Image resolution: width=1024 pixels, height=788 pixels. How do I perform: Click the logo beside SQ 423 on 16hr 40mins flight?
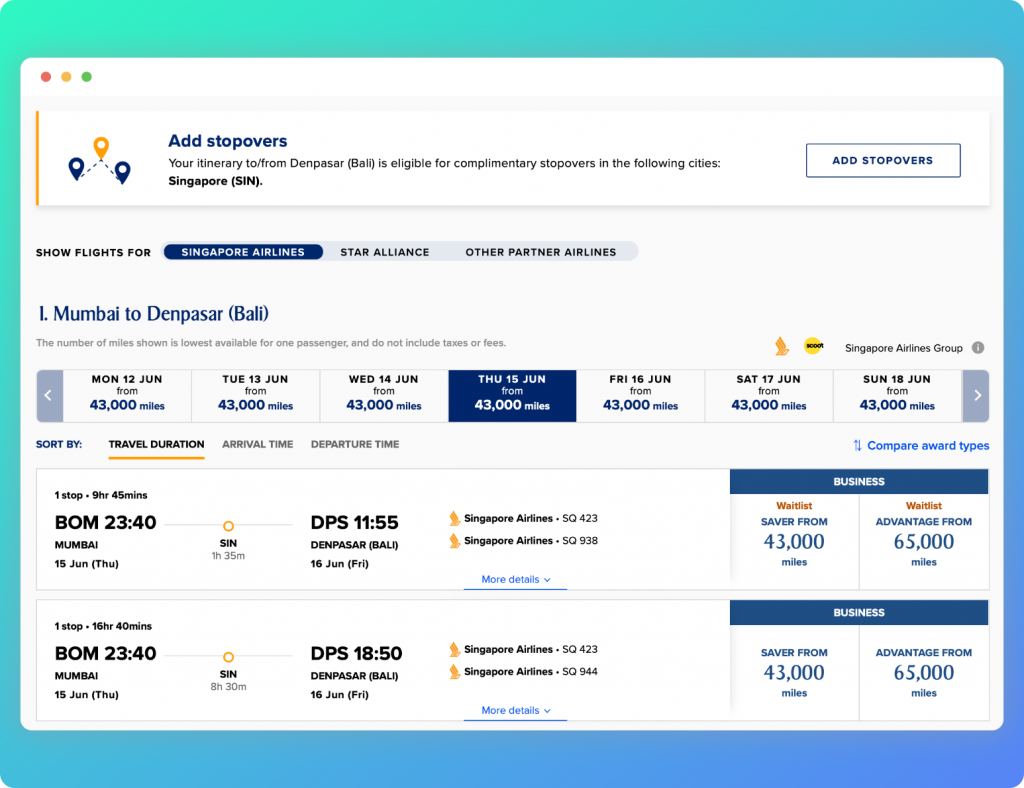pos(455,649)
